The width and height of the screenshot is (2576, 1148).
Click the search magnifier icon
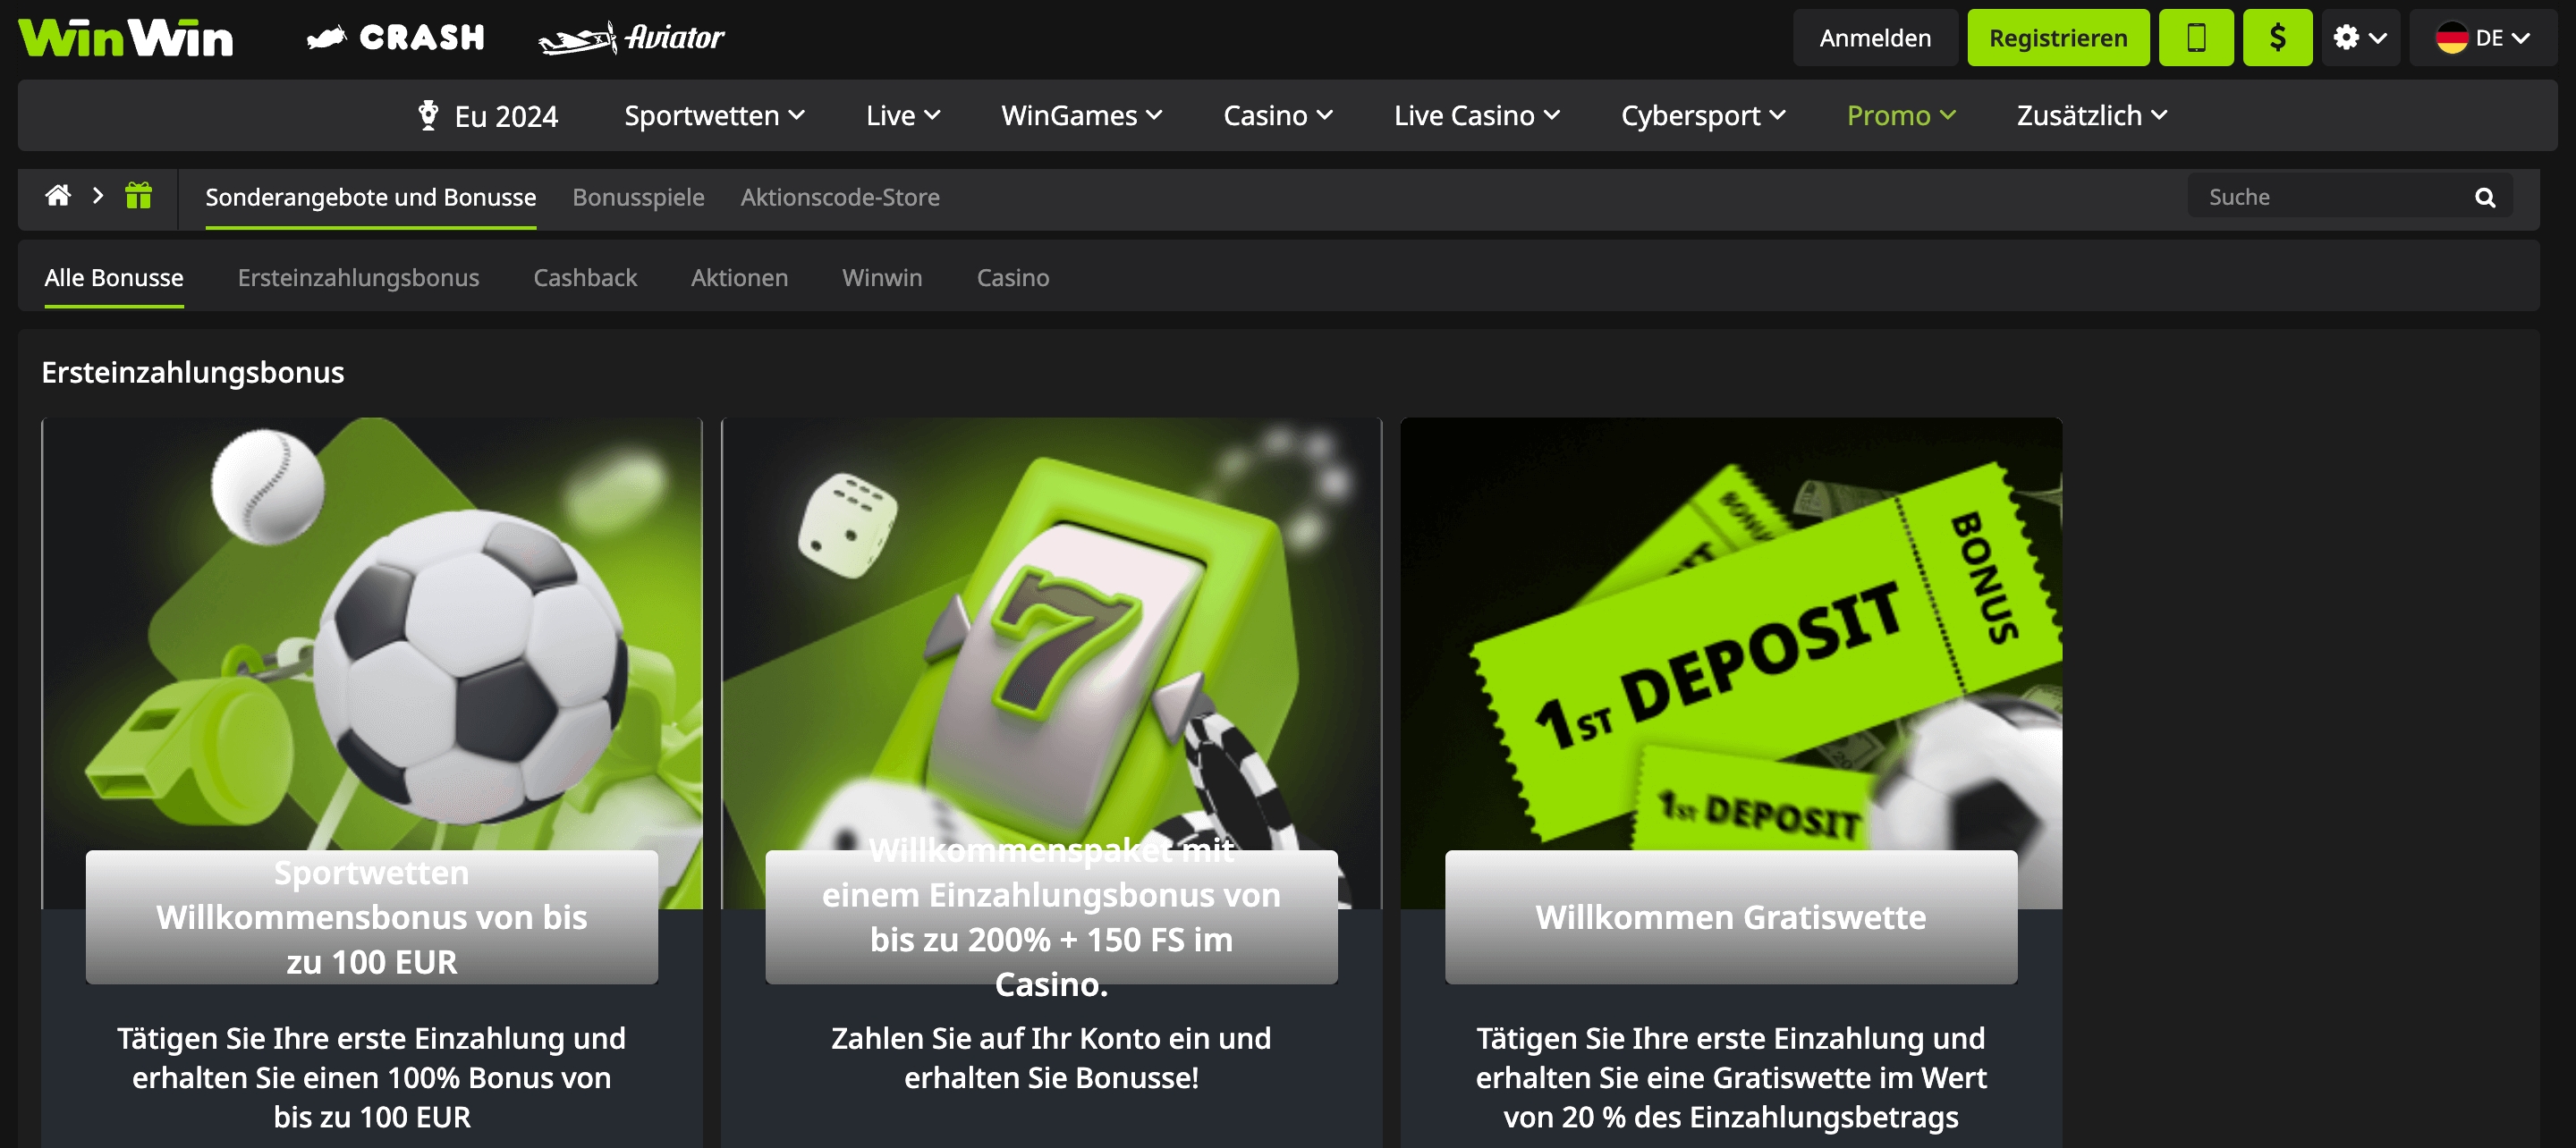[x=2484, y=198]
